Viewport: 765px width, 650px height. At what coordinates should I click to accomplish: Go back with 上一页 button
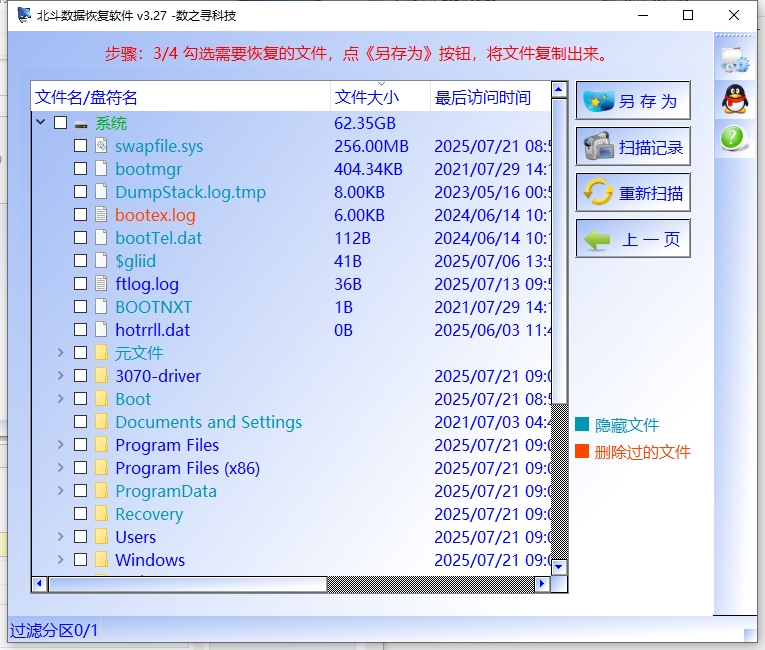633,239
